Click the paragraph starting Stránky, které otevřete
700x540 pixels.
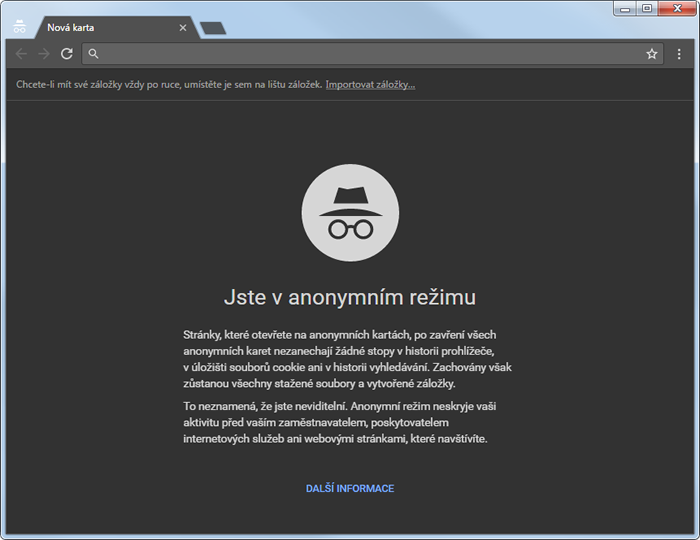347,359
